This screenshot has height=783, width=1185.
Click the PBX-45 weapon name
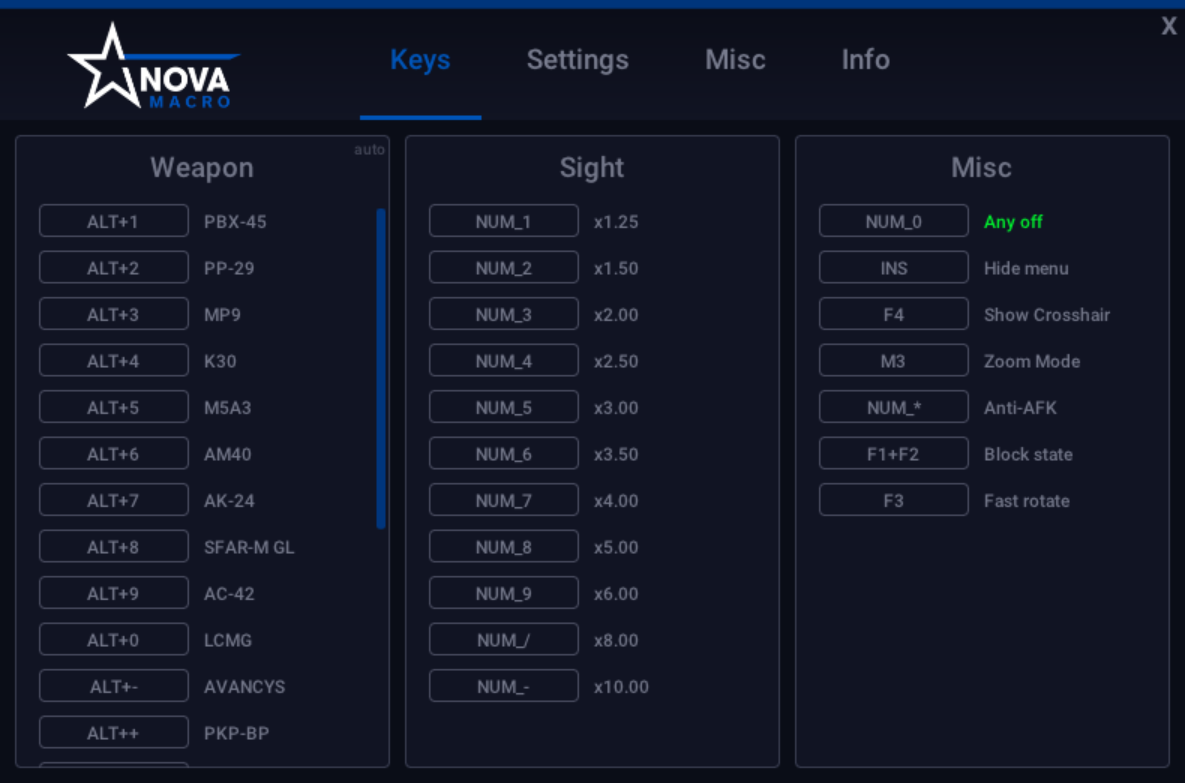pos(235,221)
